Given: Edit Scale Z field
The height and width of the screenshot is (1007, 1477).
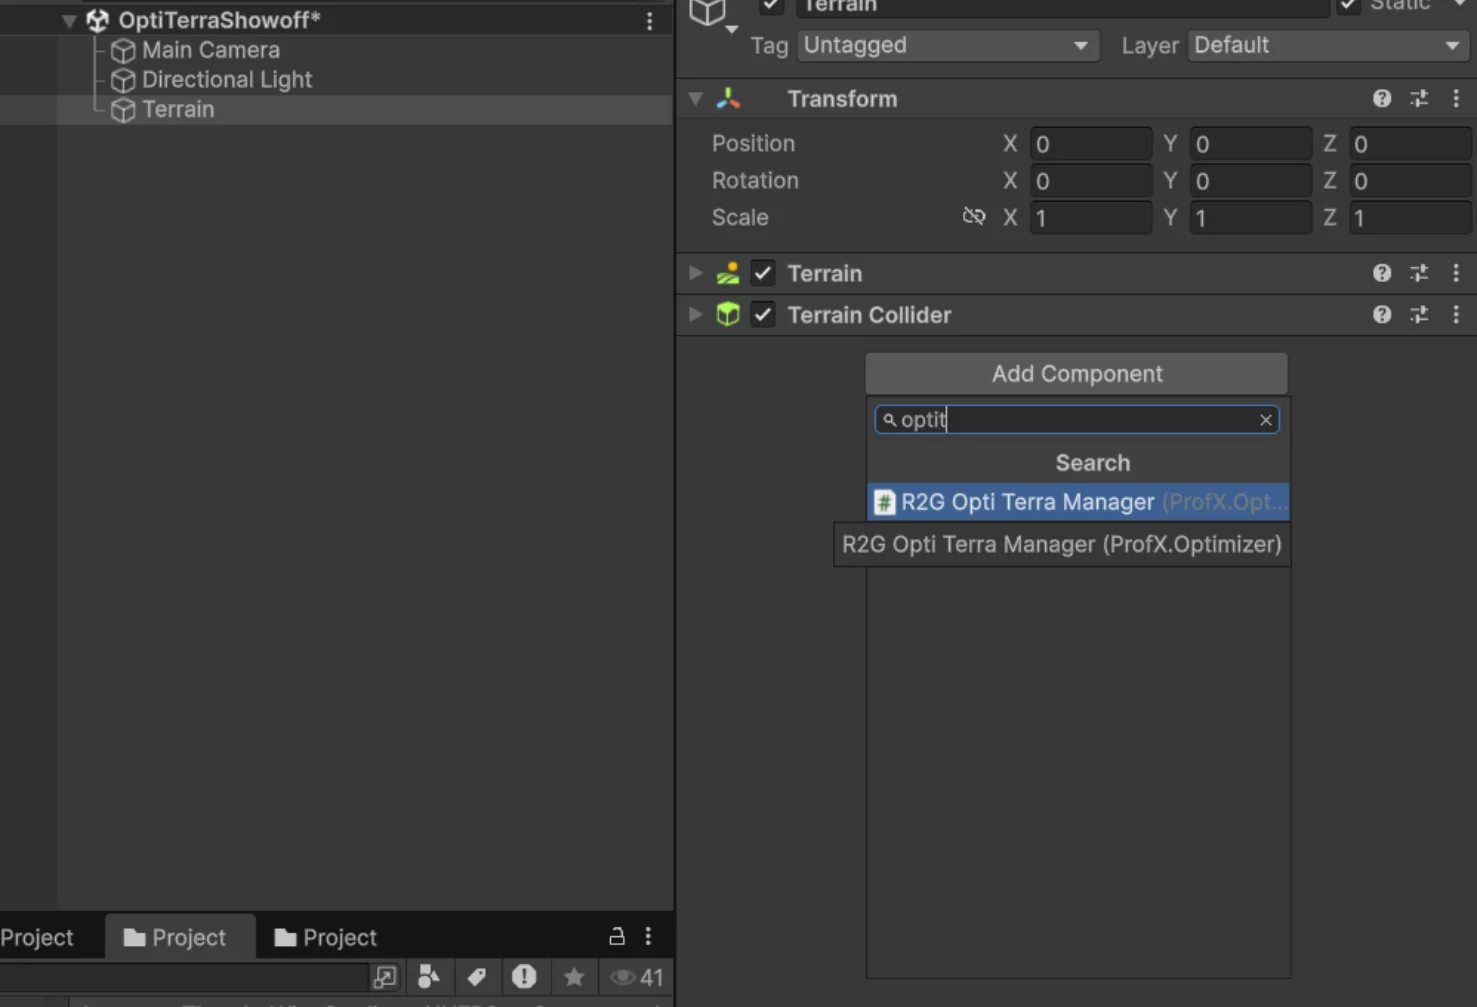Looking at the screenshot, I should click(x=1411, y=218).
